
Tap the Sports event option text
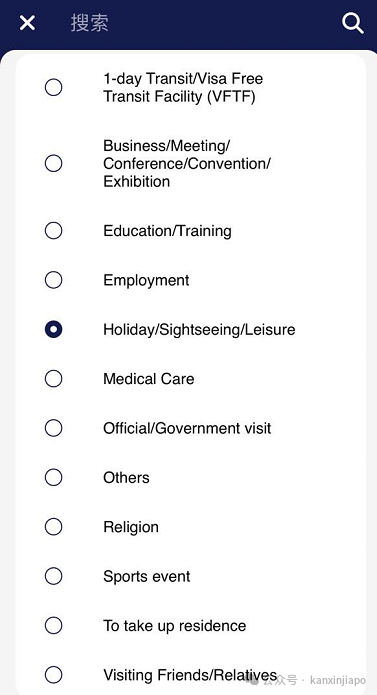(147, 577)
